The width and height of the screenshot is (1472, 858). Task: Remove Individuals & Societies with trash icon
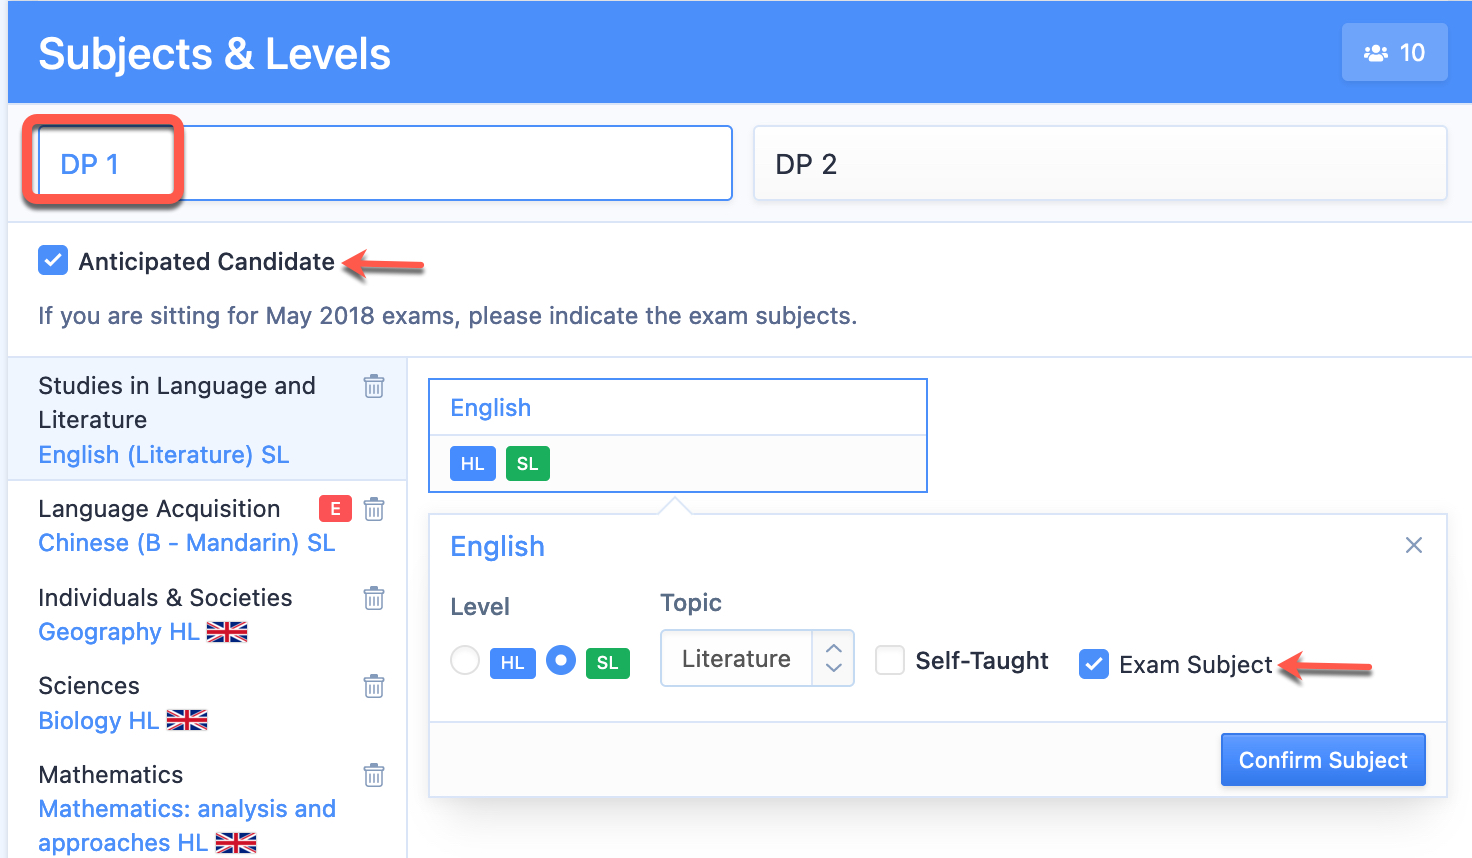pyautogui.click(x=374, y=598)
